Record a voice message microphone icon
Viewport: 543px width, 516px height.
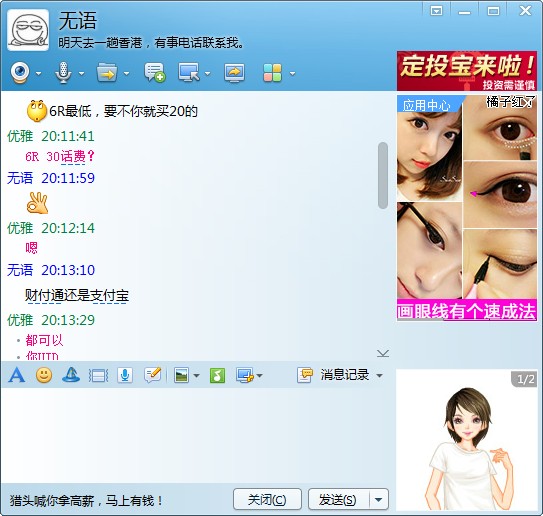pyautogui.click(x=125, y=375)
